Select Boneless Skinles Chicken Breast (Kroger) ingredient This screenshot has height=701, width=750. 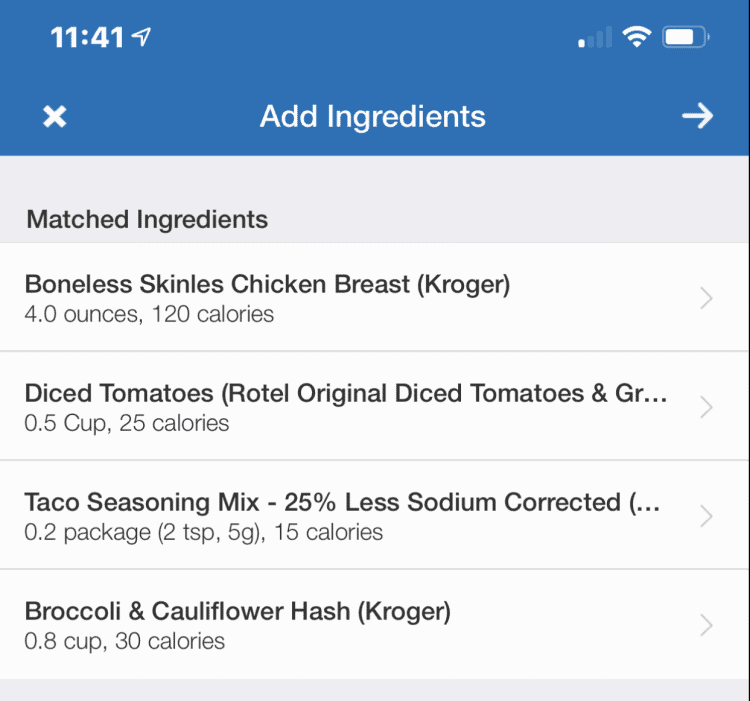pos(267,285)
